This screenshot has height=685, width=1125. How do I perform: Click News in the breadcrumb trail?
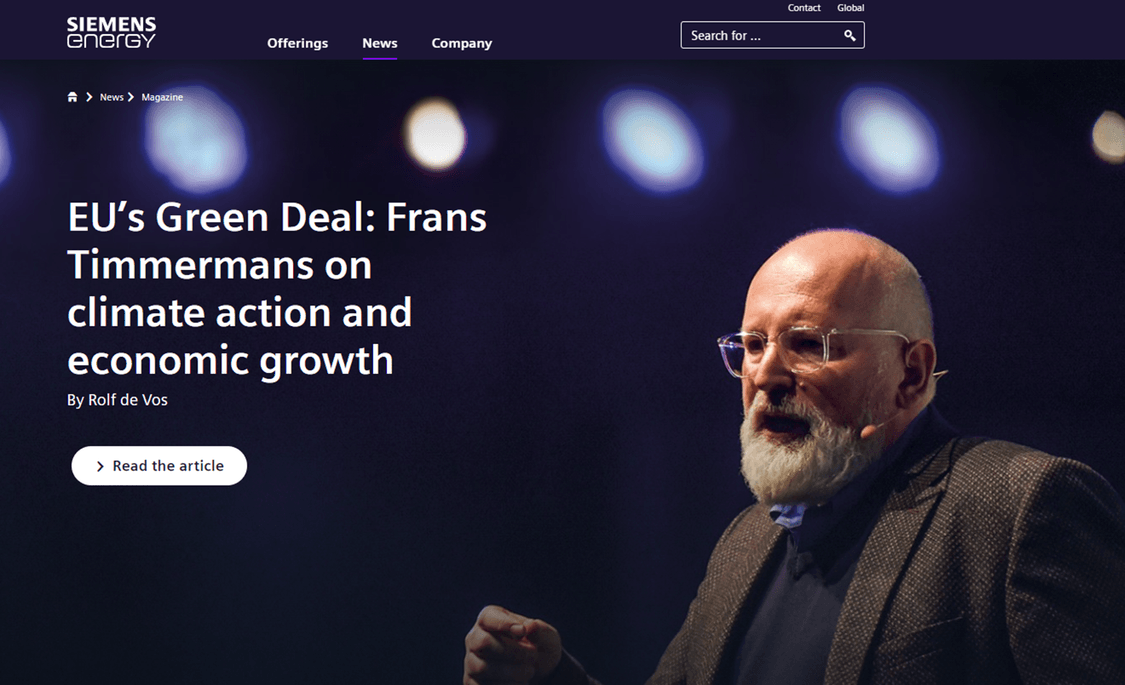tap(111, 97)
